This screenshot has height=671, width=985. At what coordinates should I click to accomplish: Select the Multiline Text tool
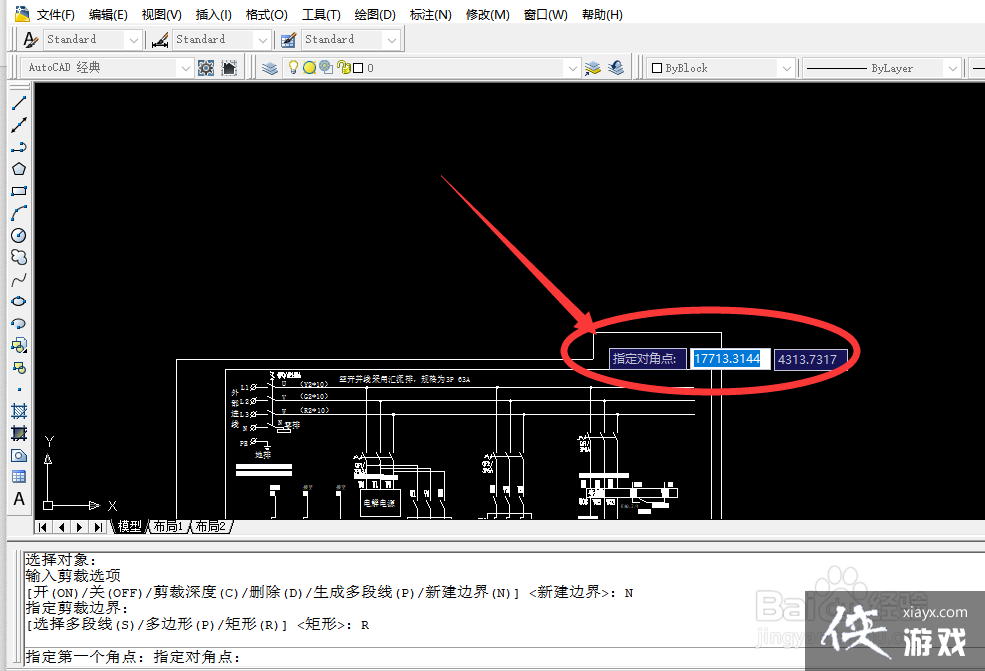tap(18, 499)
